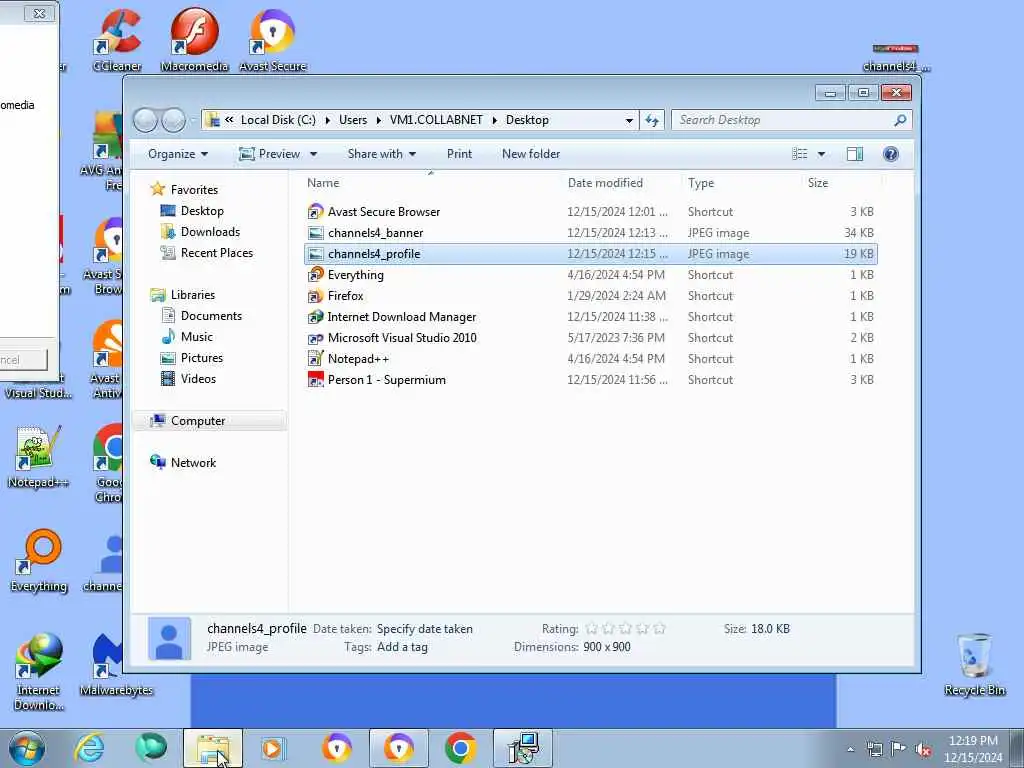Image resolution: width=1024 pixels, height=768 pixels.
Task: Refresh the Desktop folder view
Action: click(x=652, y=120)
